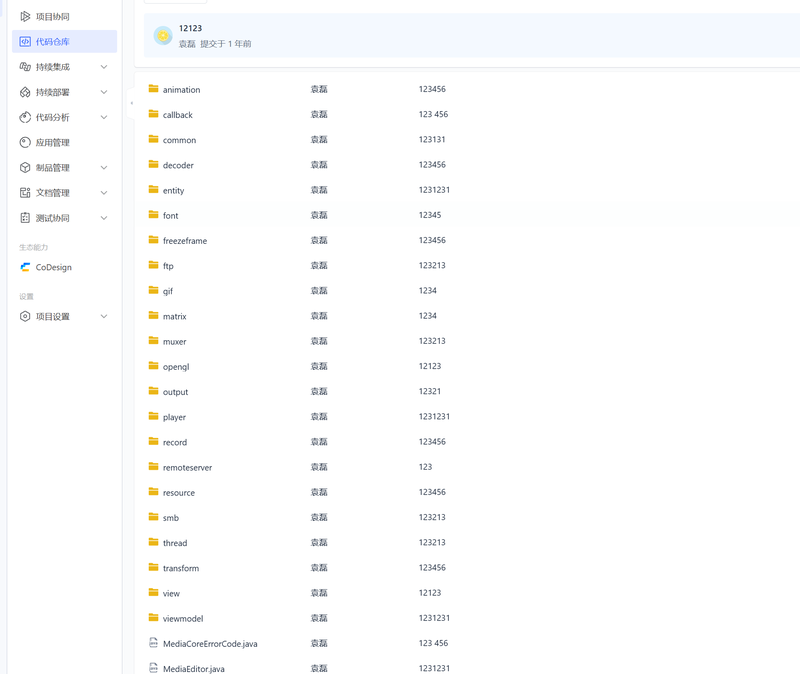
Task: Click the gif folder icon
Action: tap(154, 290)
